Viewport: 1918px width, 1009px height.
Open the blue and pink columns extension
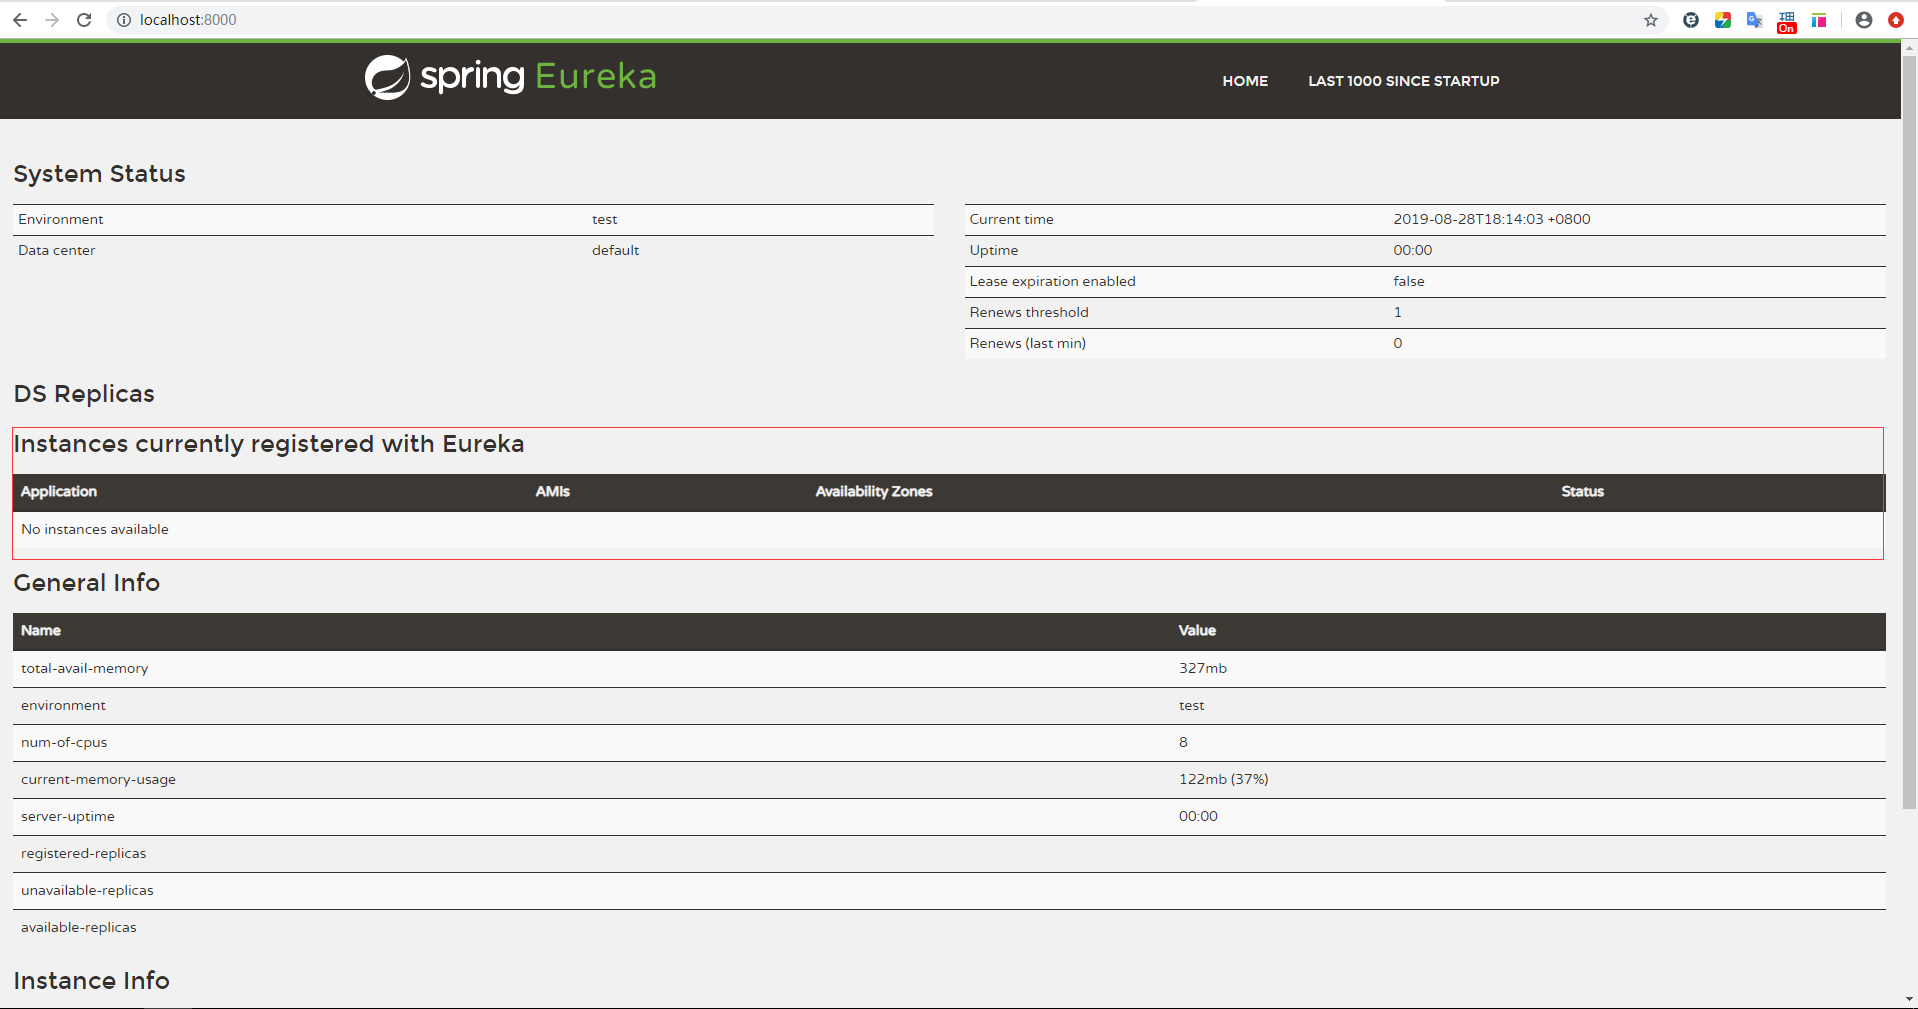tap(1819, 20)
